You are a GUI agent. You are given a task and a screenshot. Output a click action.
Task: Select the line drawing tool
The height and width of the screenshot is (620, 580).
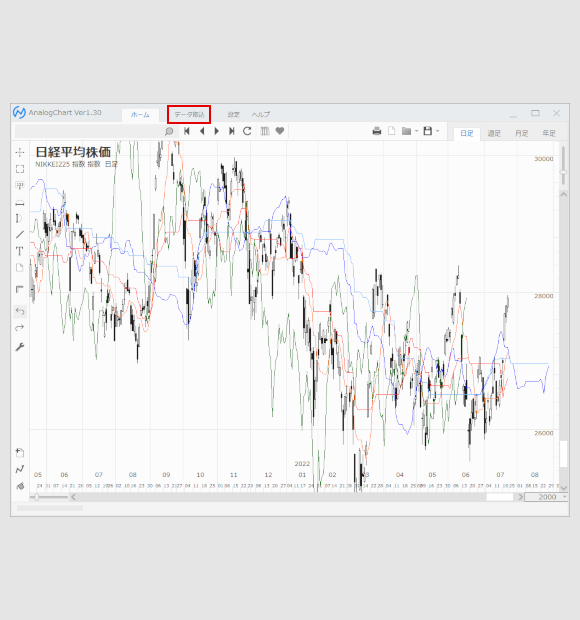(20, 235)
